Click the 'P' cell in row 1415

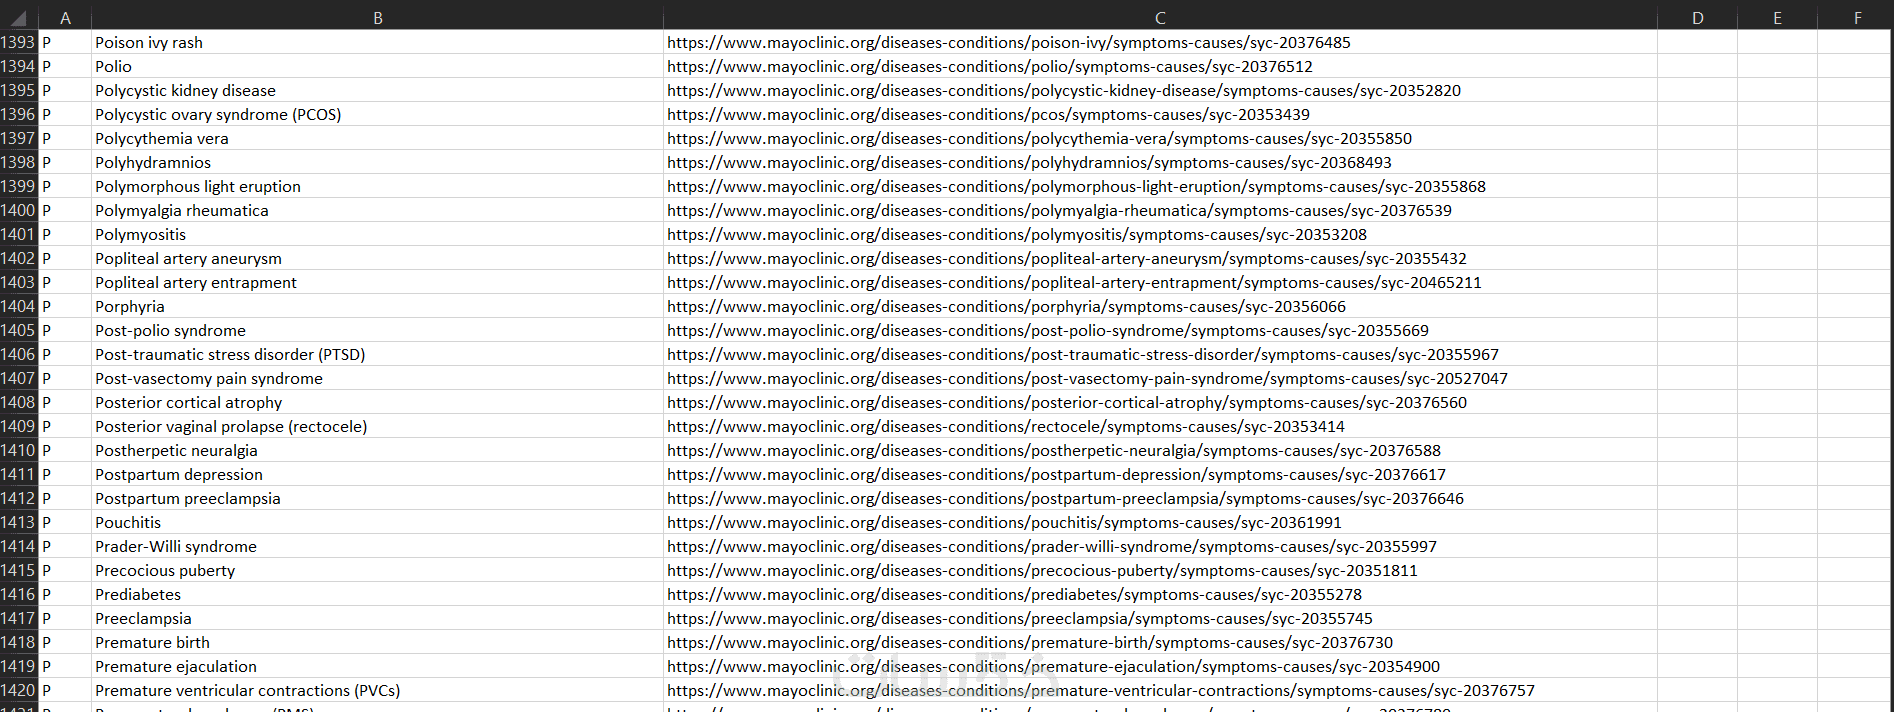(x=65, y=570)
